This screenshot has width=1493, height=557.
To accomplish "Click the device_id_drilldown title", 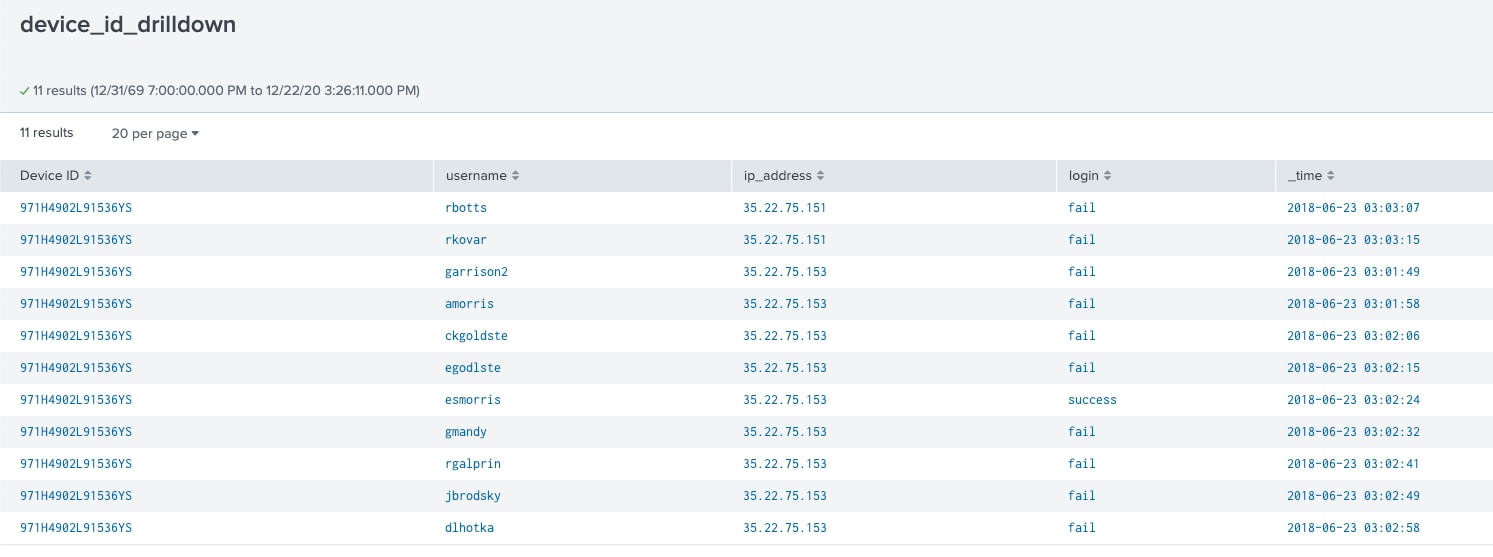I will (128, 25).
